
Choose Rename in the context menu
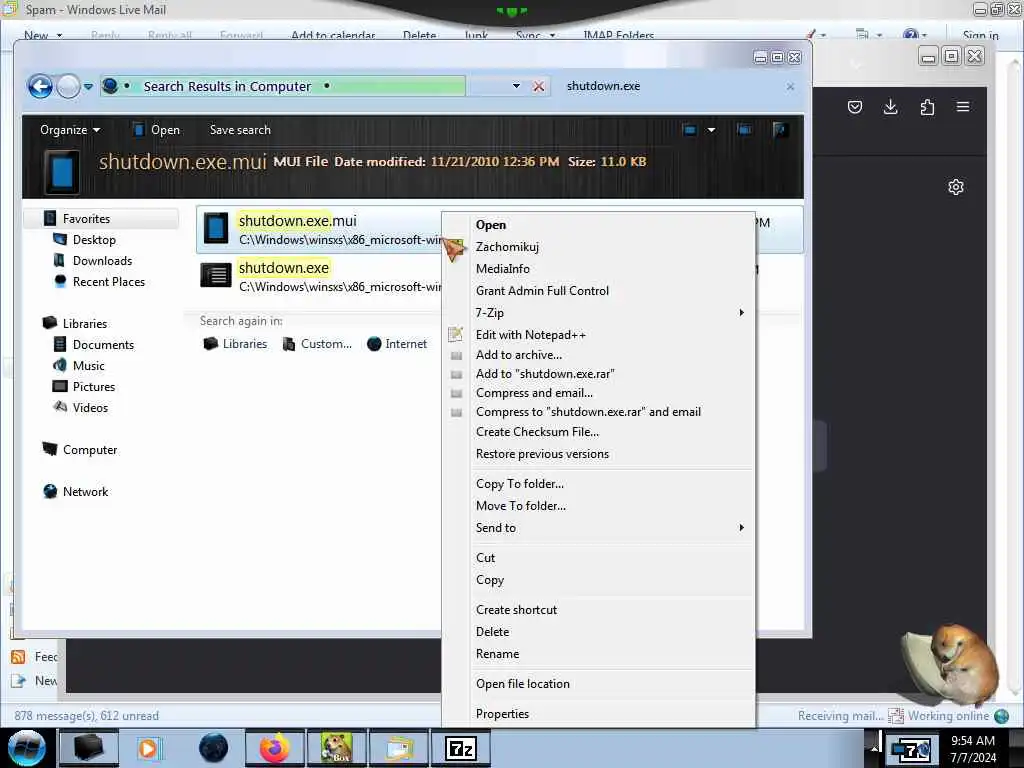pos(599,654)
